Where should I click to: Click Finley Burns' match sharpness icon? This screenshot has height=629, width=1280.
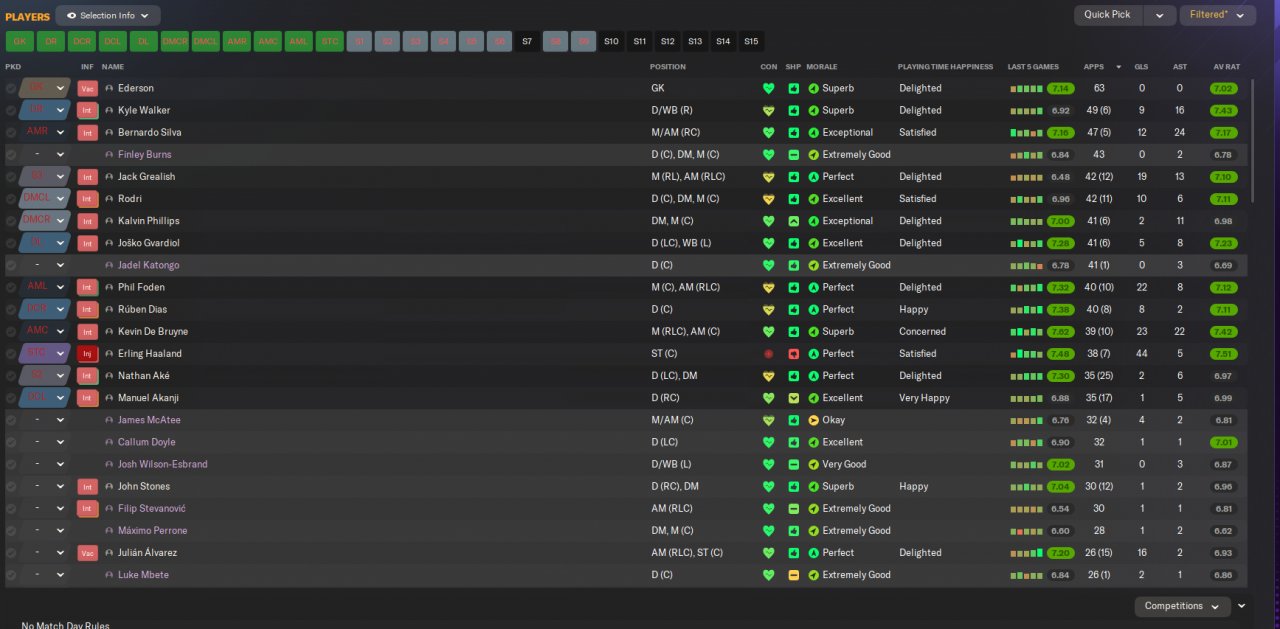point(793,155)
